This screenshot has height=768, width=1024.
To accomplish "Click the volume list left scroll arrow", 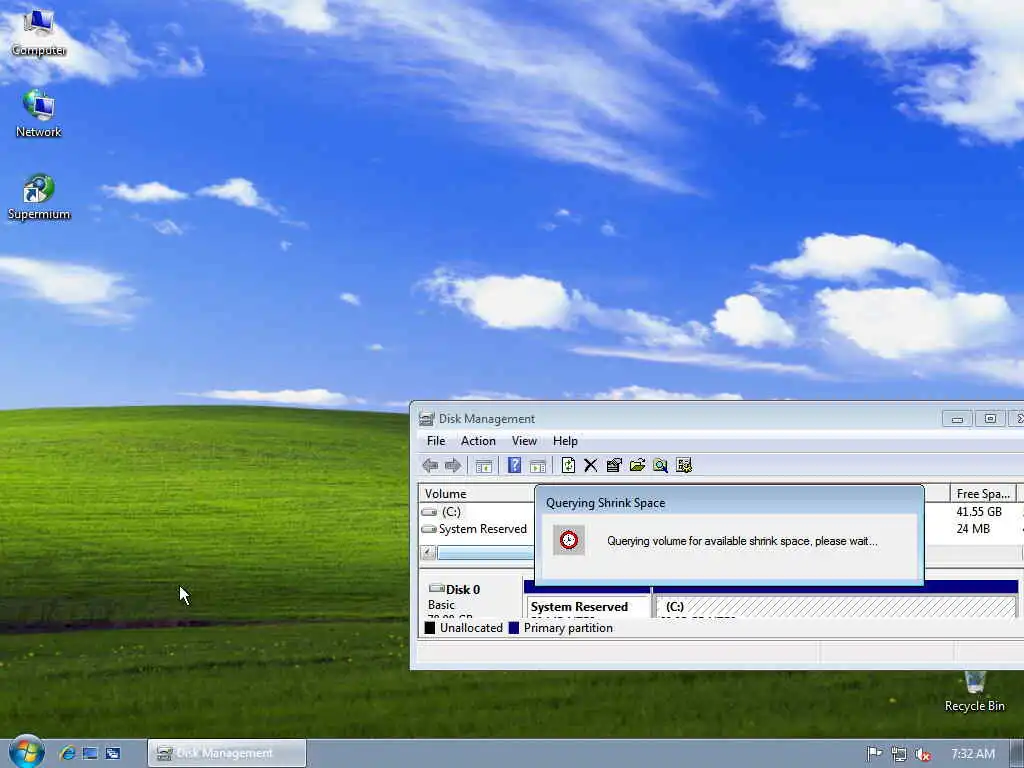I will coord(428,553).
